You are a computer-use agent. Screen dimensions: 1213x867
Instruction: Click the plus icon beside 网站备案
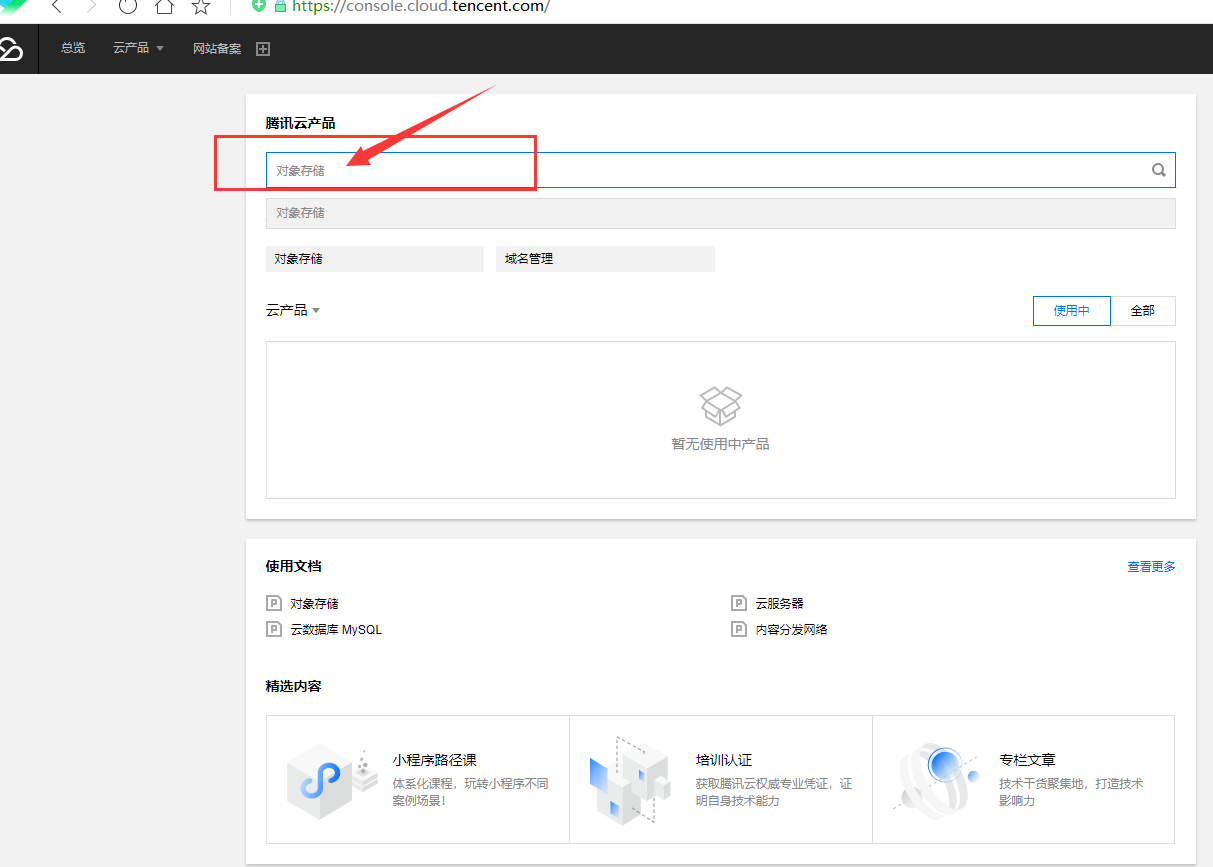[263, 49]
